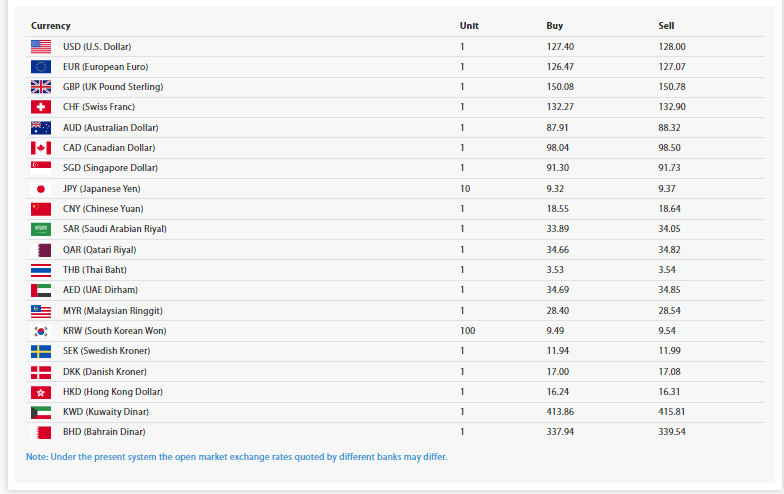Click the BHD sell rate 339.54
The width and height of the screenshot is (784, 494).
672,432
